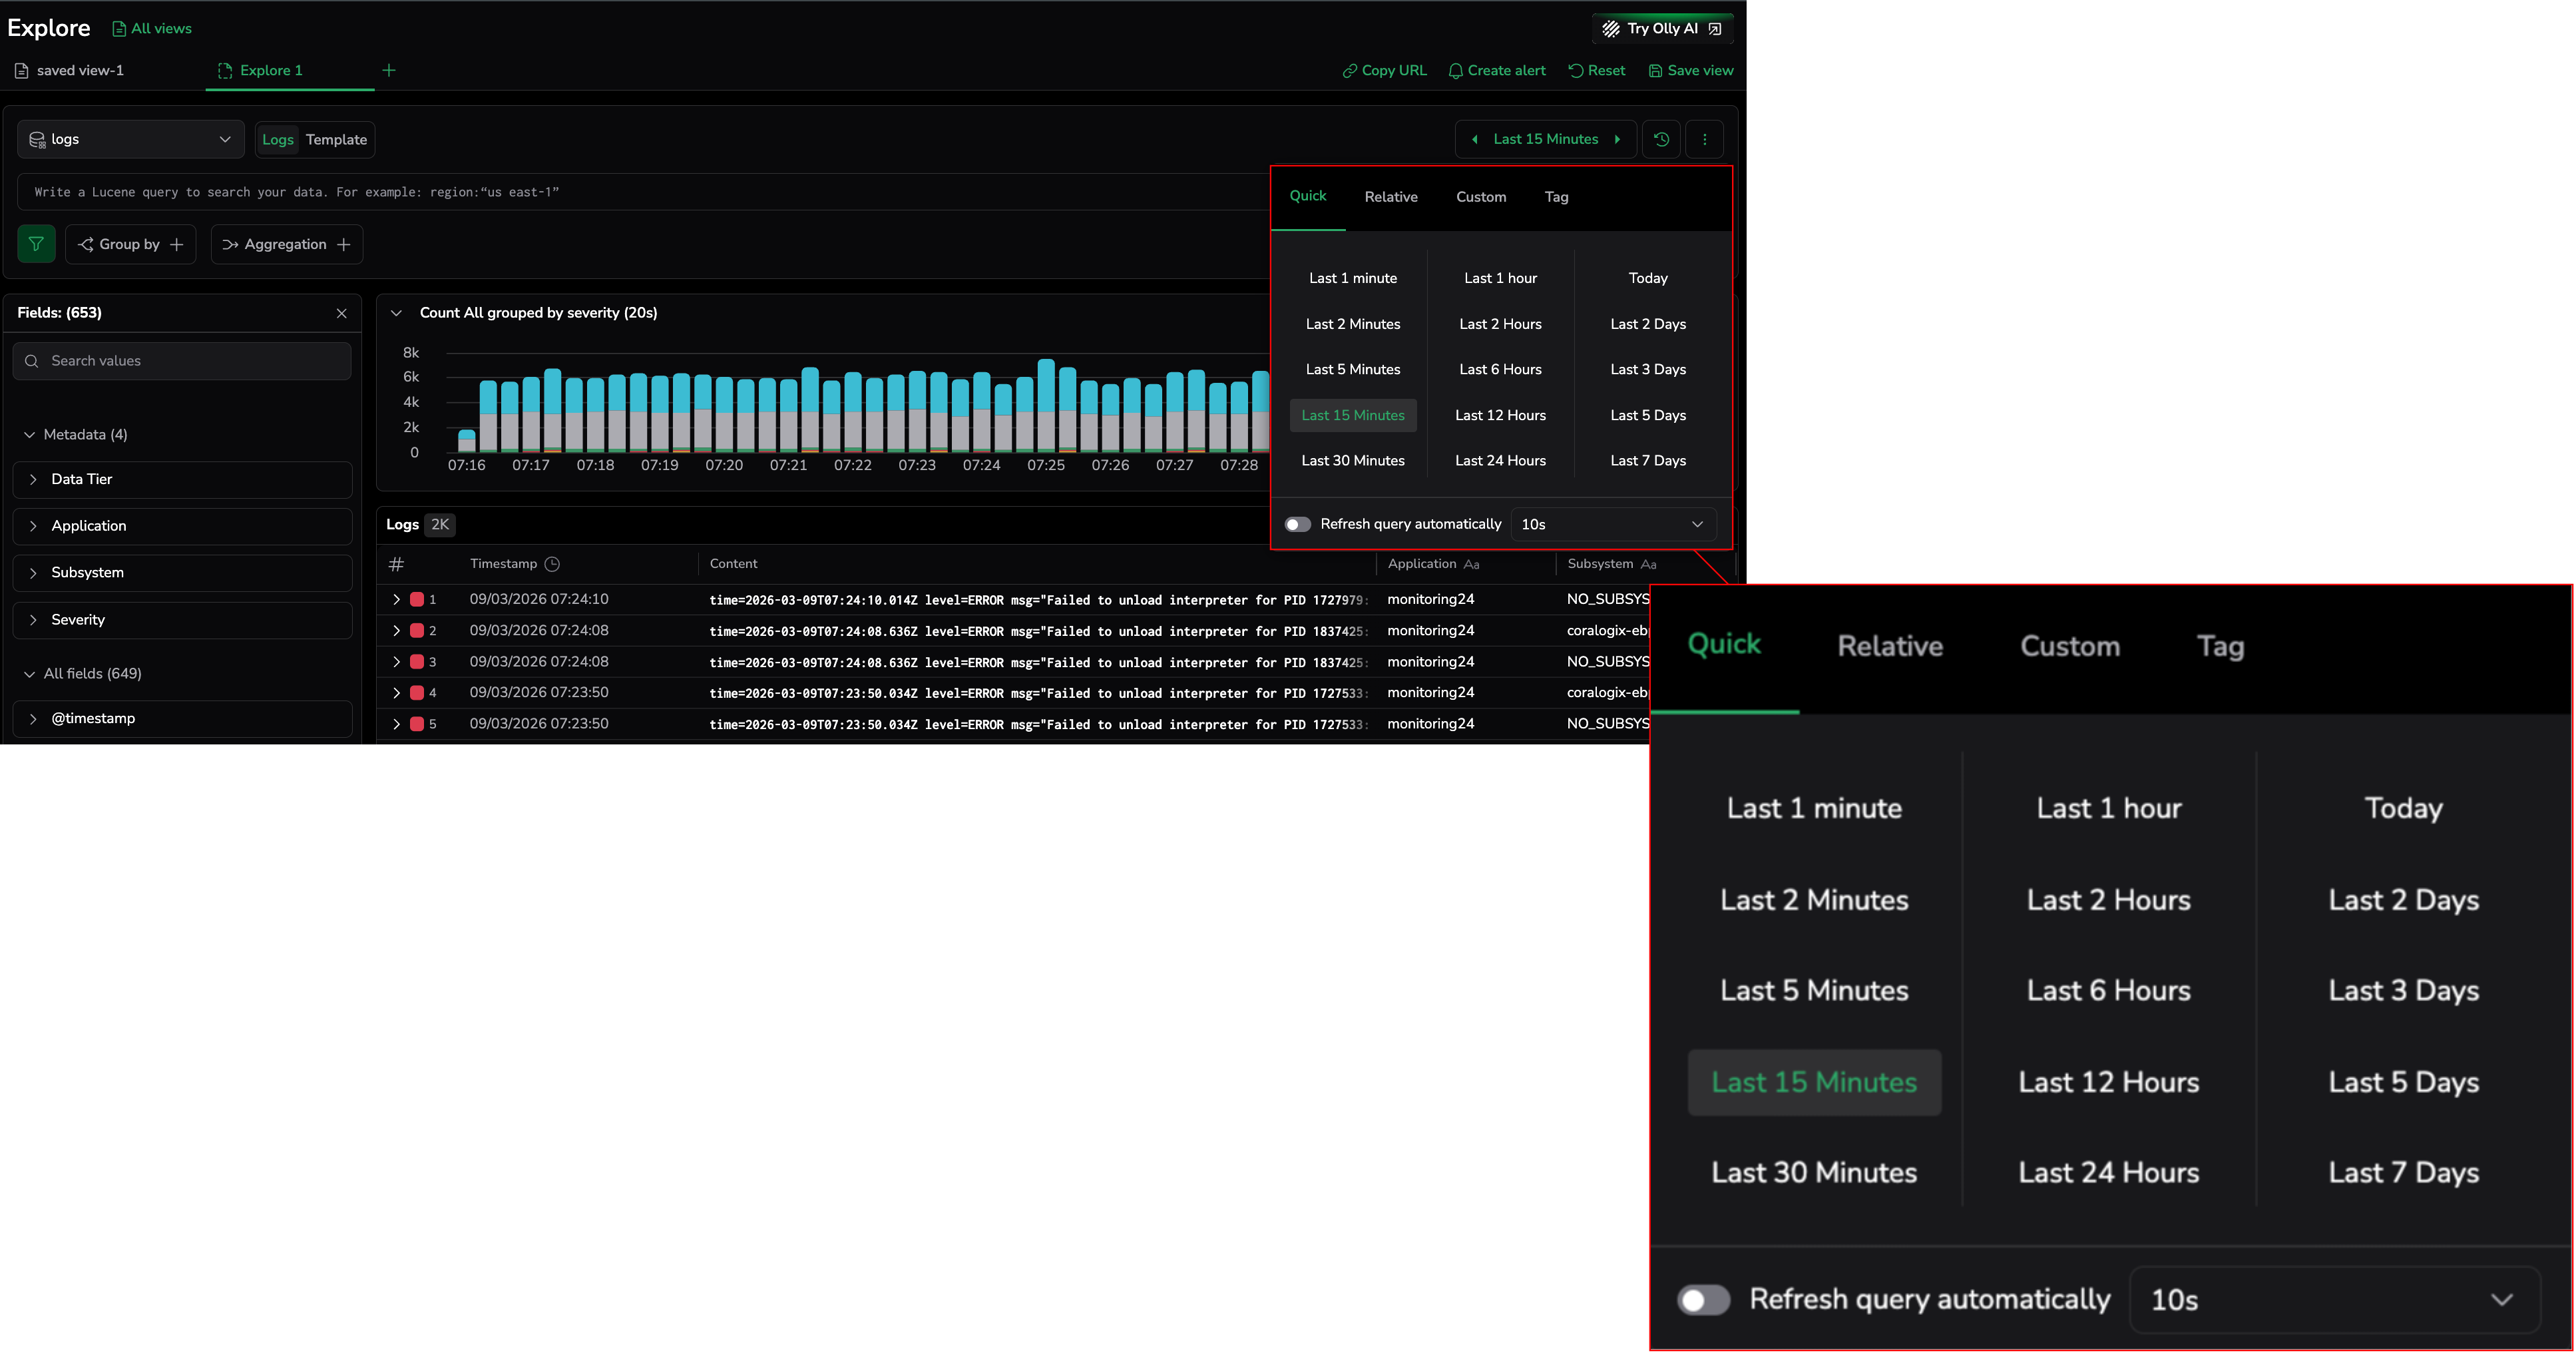
Task: Select Last 30 Minutes quick range
Action: (1352, 460)
